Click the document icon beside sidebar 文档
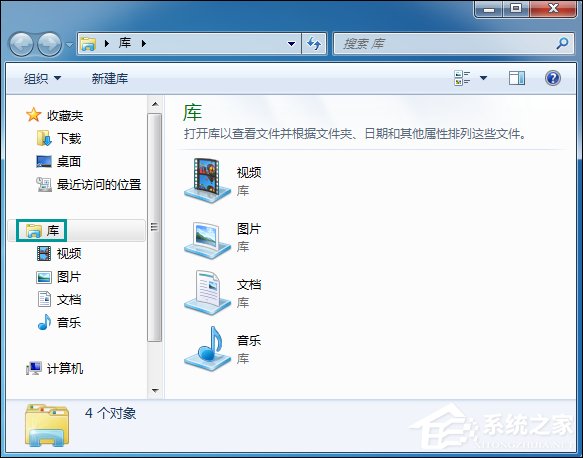This screenshot has height=458, width=583. click(x=44, y=299)
